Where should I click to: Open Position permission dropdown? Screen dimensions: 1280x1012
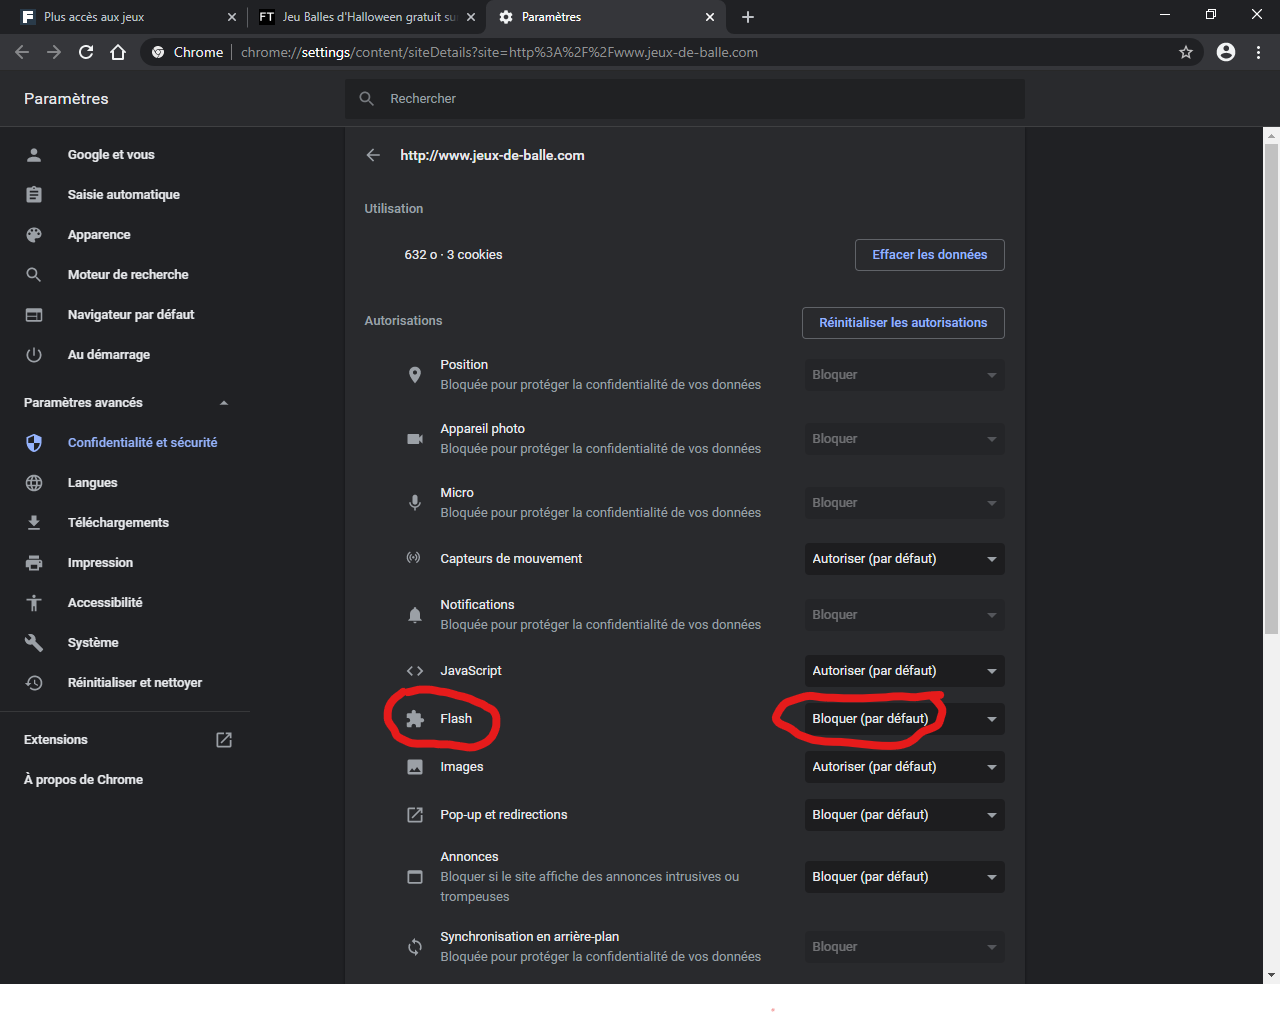coord(904,375)
